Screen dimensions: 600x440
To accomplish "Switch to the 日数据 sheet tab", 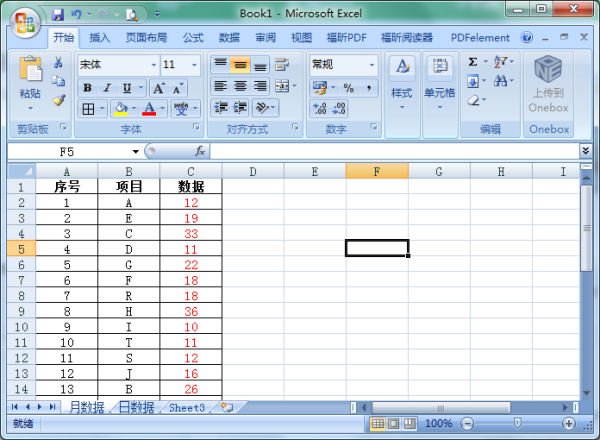I will point(136,408).
